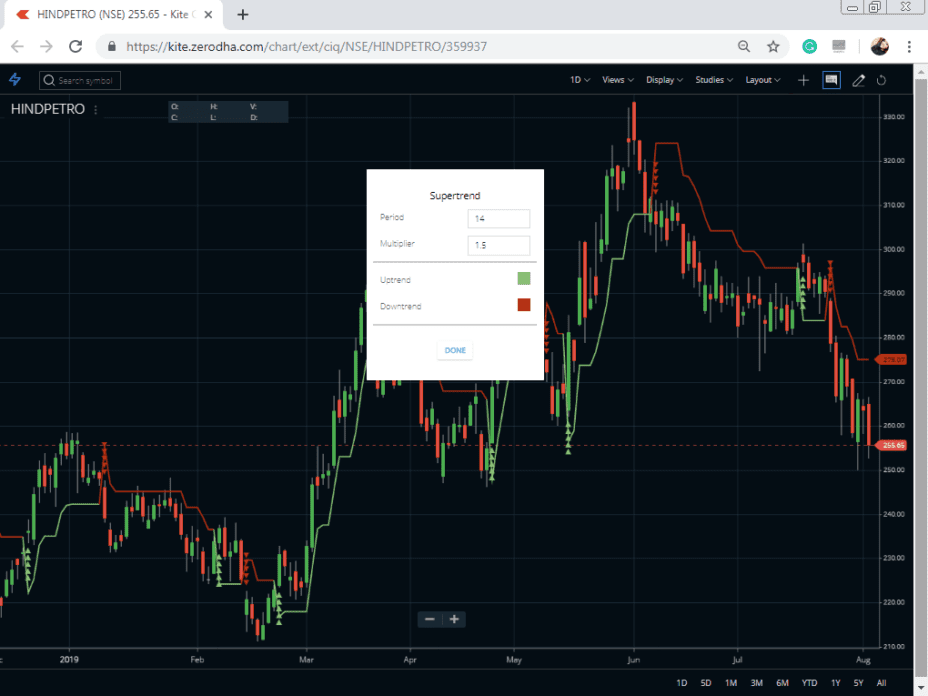Open the Display menu

[x=664, y=80]
